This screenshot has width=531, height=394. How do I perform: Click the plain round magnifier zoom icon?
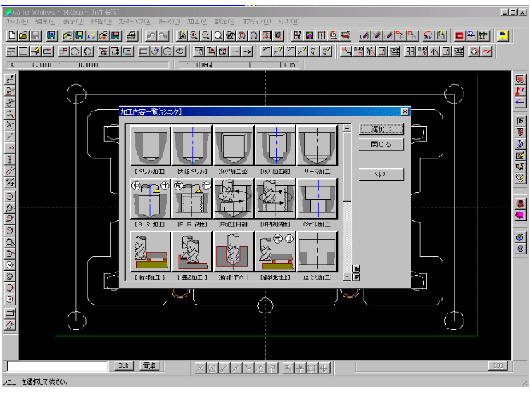coord(218,36)
